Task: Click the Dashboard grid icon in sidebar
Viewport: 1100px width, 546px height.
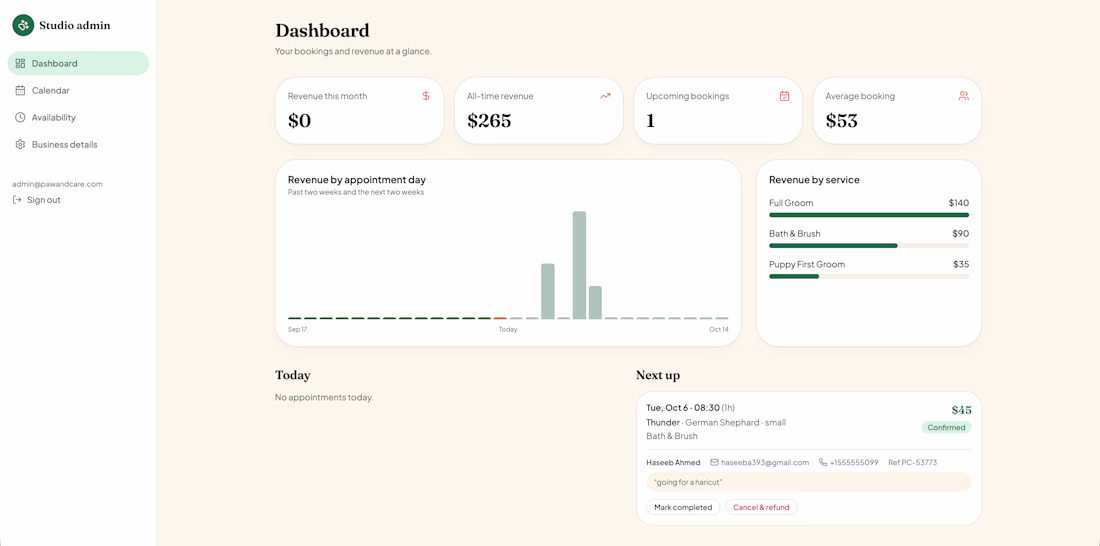Action: 20,63
